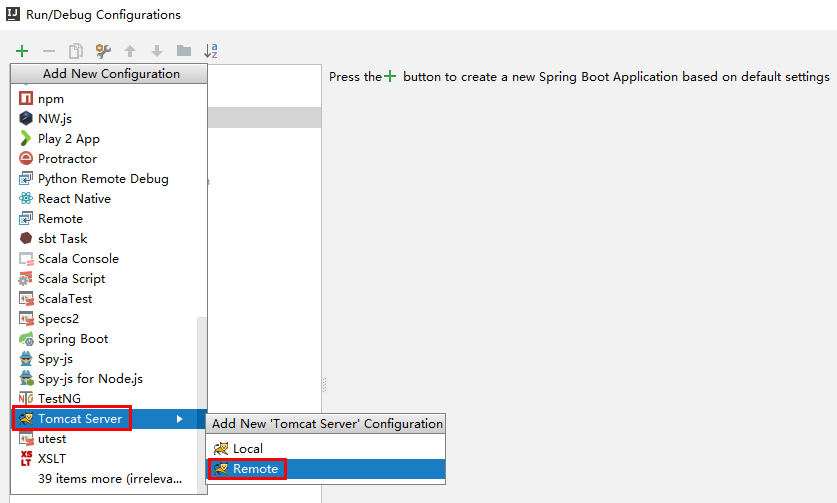Click the XSLT red icon

click(26, 458)
